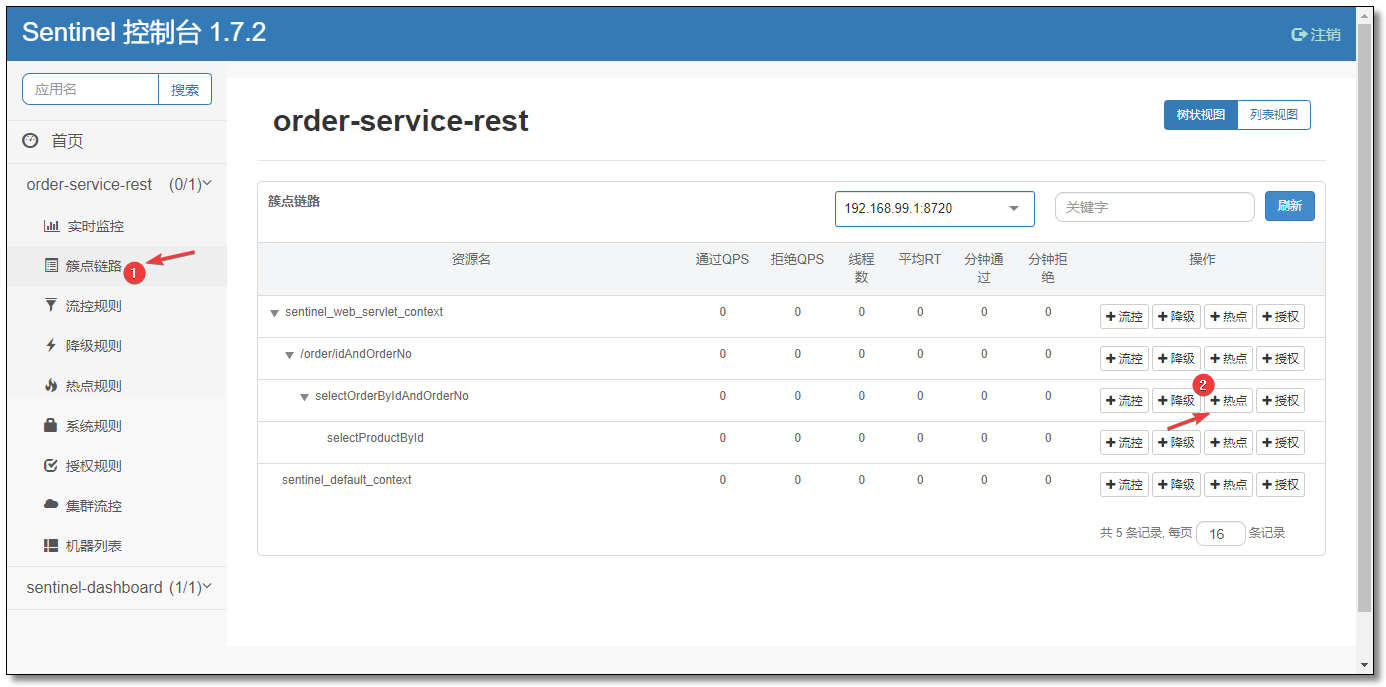This screenshot has height=687, width=1386.
Task: Add 降级 rule for /order/idAndOrderNo
Action: tap(1176, 359)
